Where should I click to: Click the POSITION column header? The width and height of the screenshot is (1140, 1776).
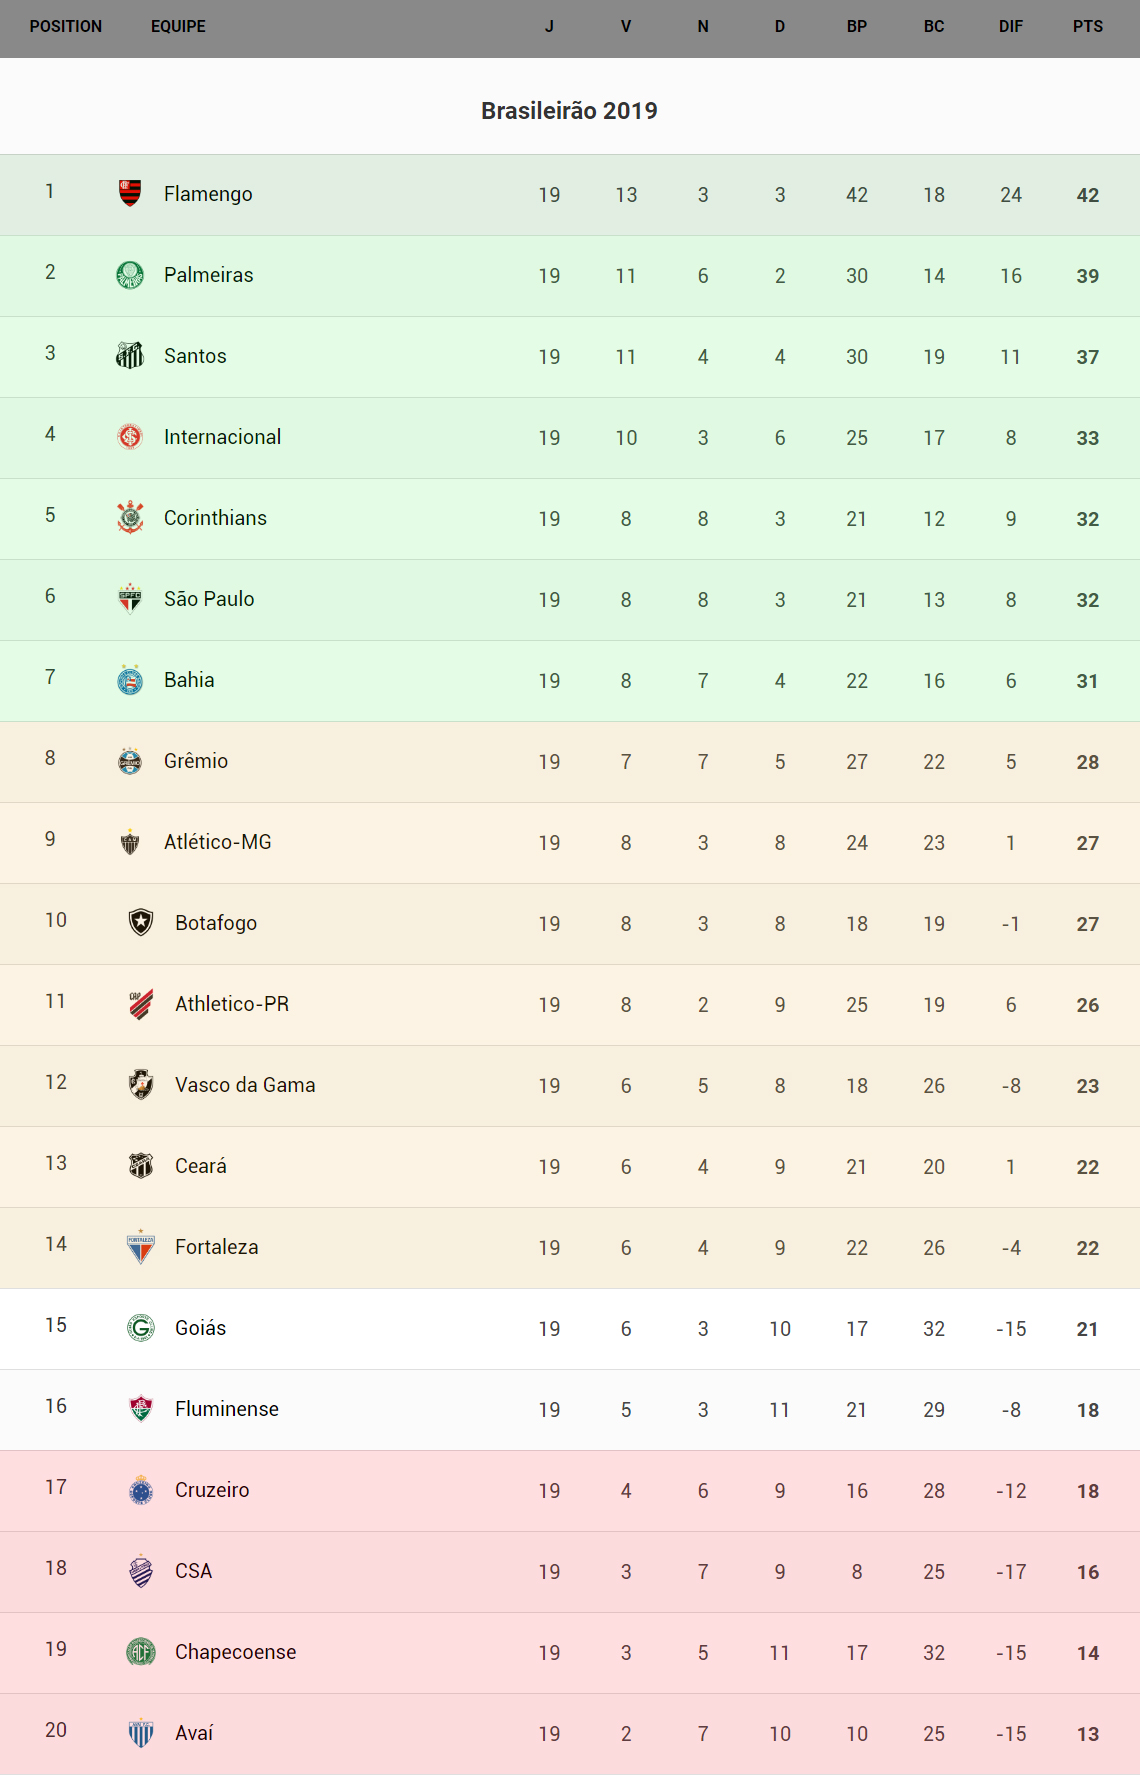pyautogui.click(x=66, y=27)
